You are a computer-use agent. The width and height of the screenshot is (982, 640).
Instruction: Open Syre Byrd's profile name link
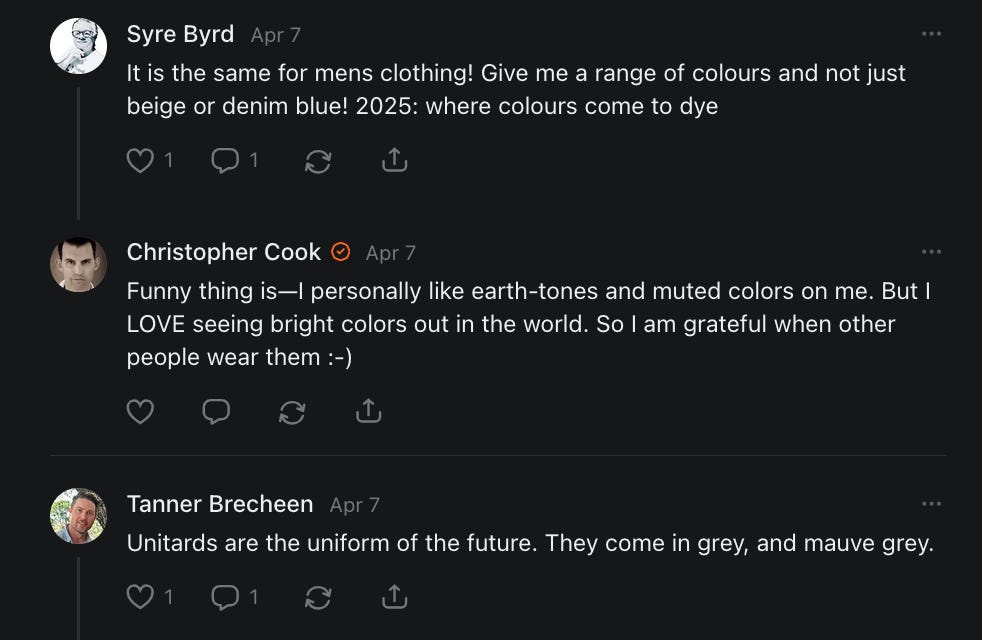pos(180,34)
